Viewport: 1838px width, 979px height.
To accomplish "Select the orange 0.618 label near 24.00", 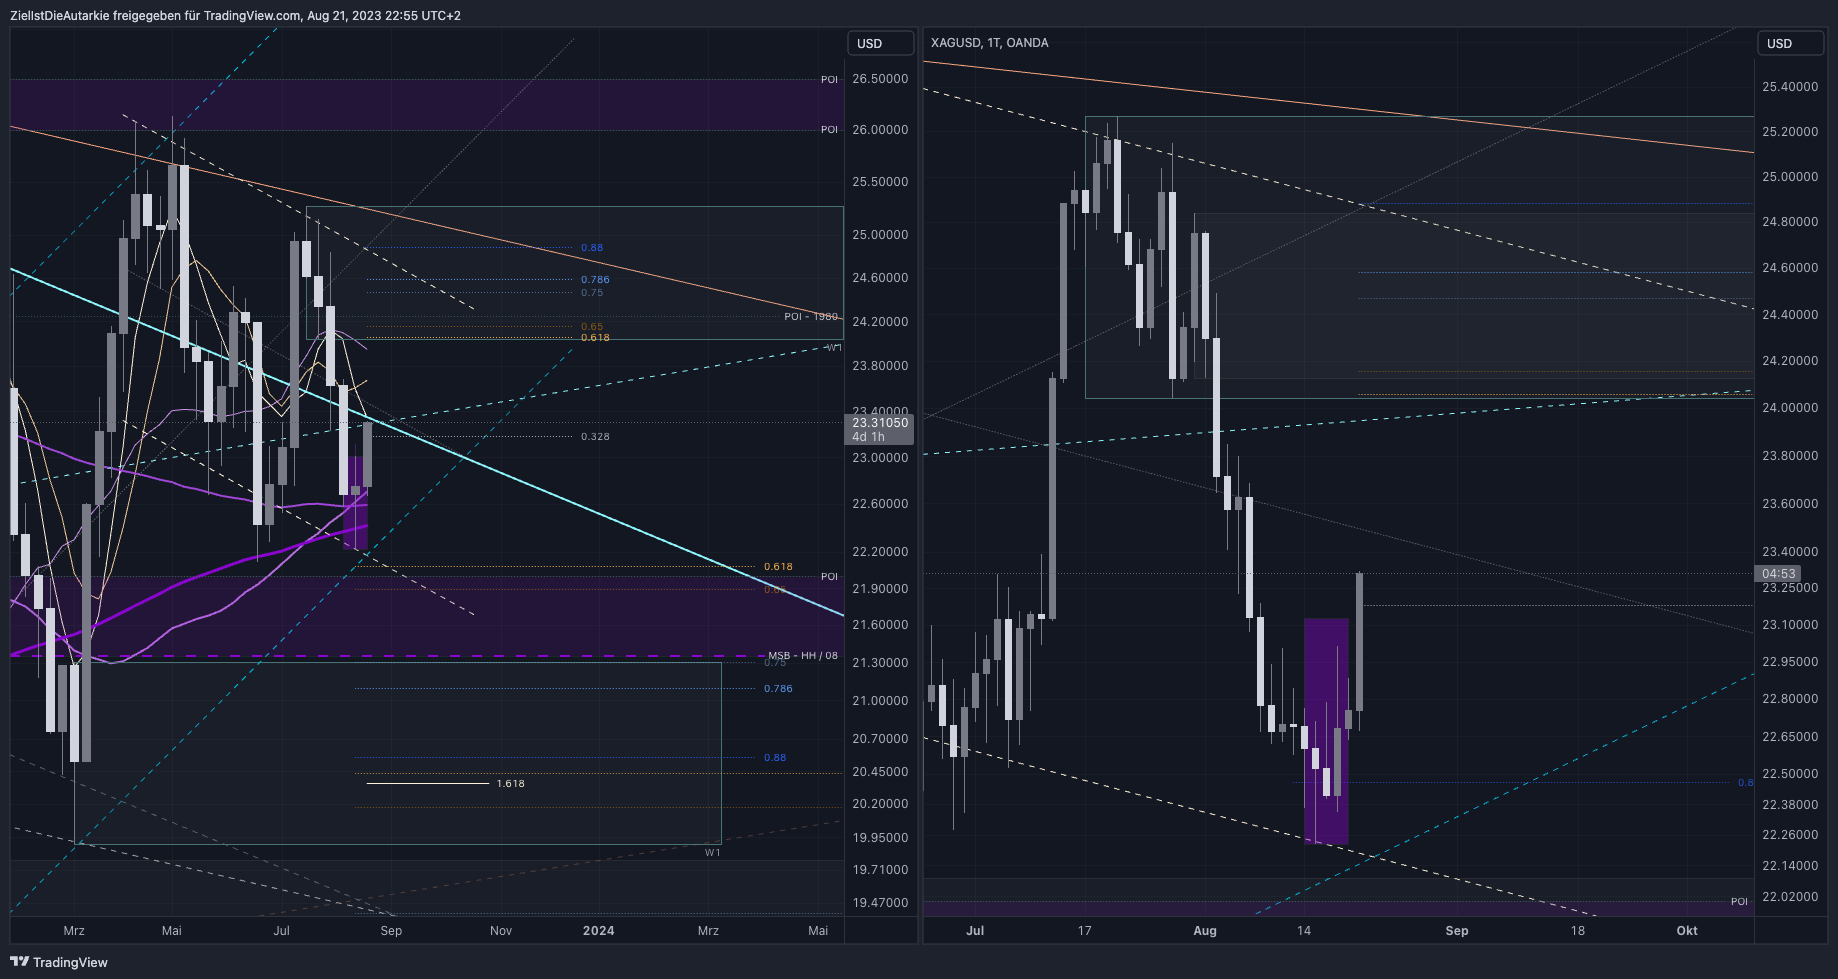I will pyautogui.click(x=595, y=338).
